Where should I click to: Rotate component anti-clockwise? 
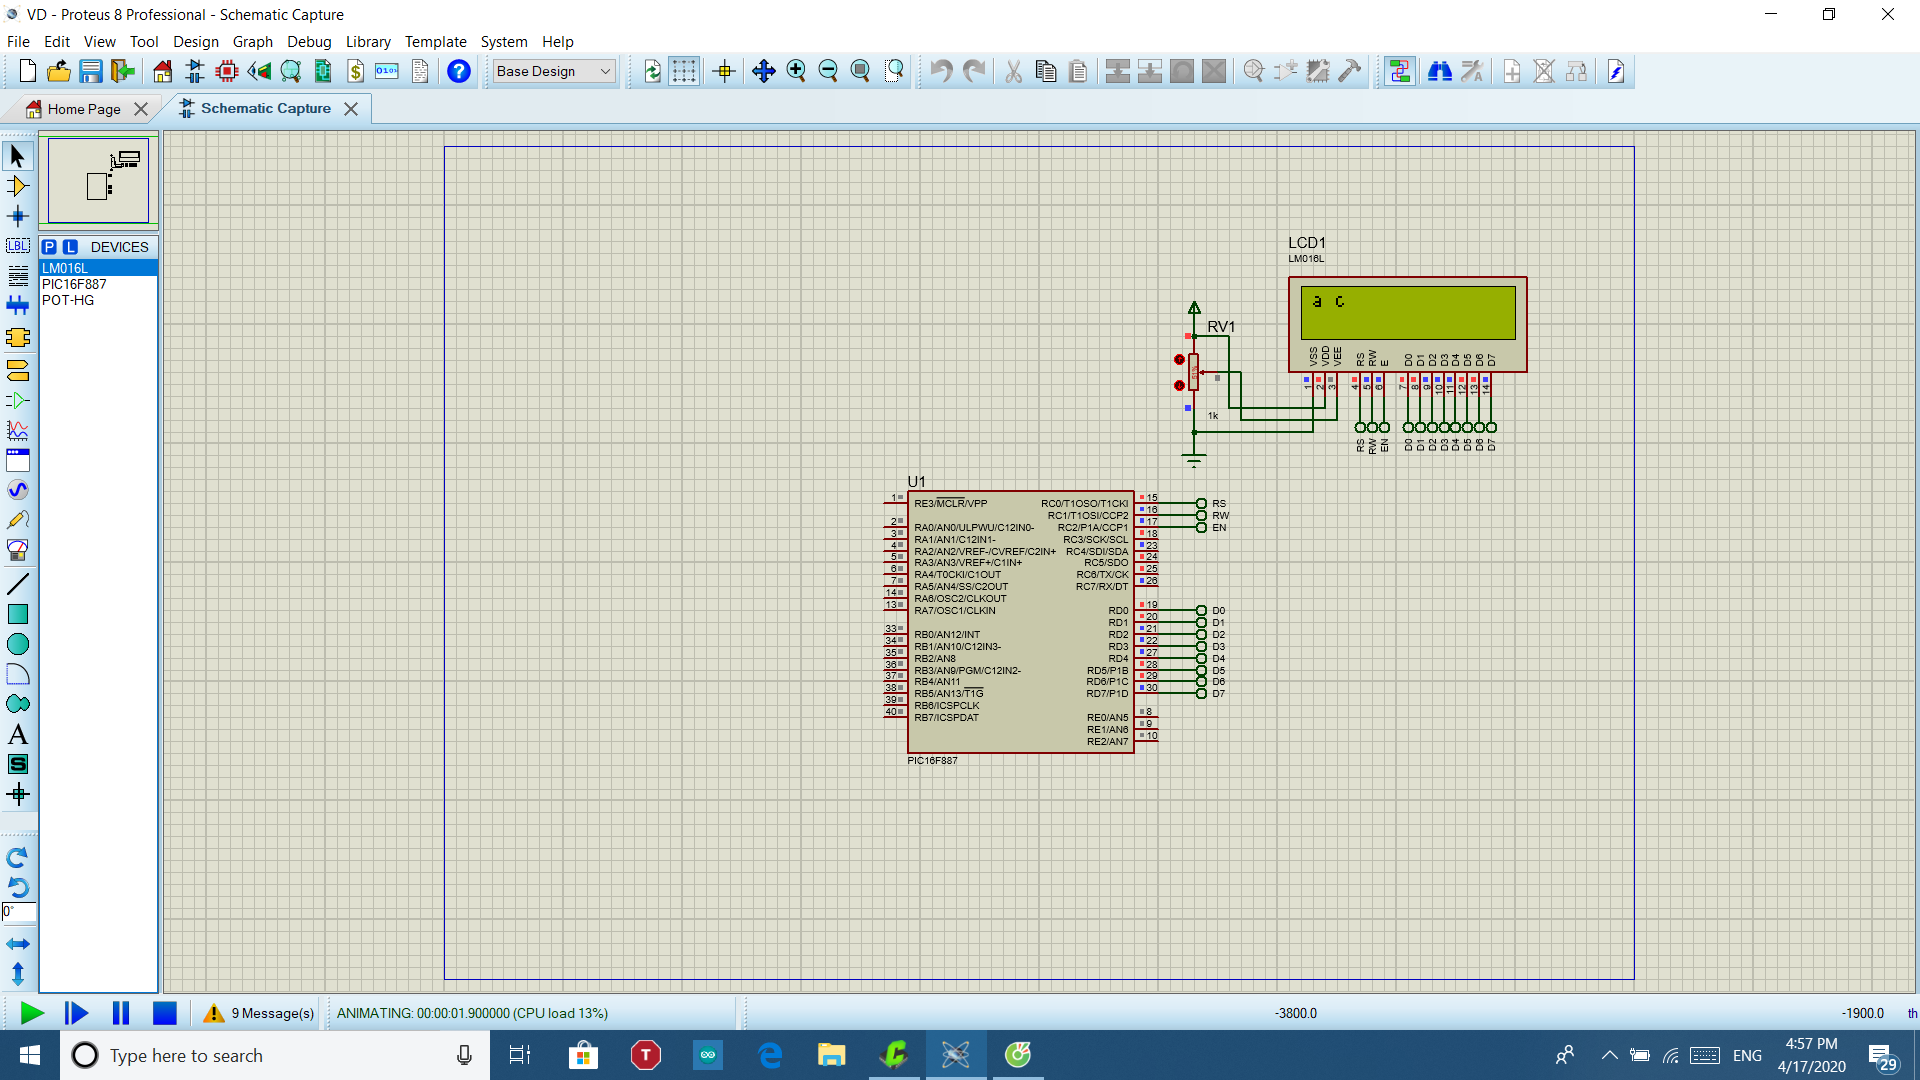(17, 888)
